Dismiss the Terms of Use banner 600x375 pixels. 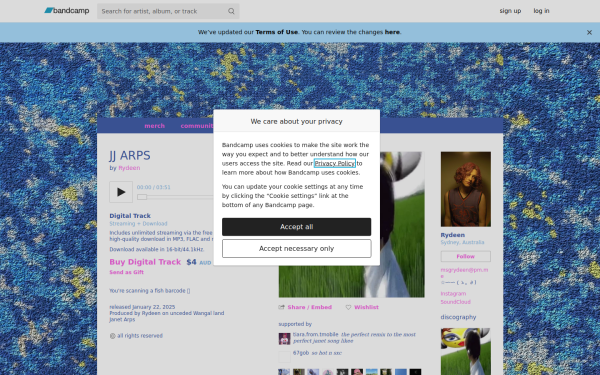(x=589, y=33)
